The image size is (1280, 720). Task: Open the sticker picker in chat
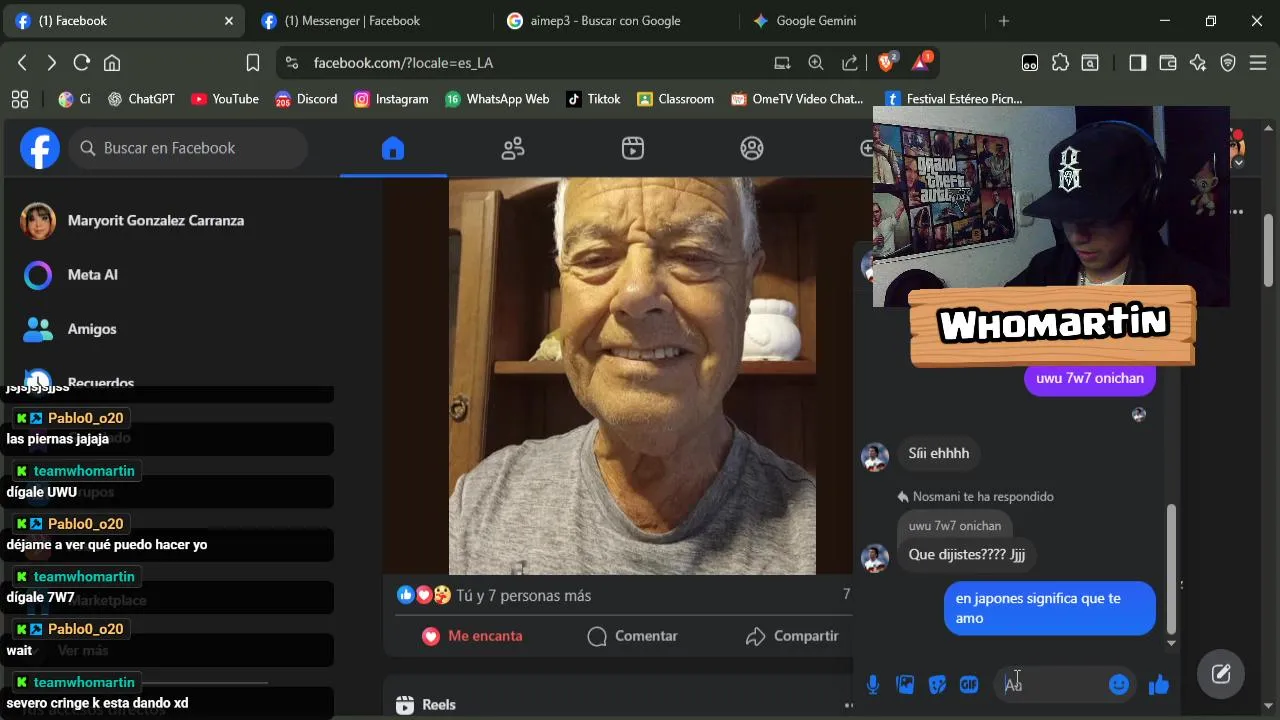click(937, 684)
